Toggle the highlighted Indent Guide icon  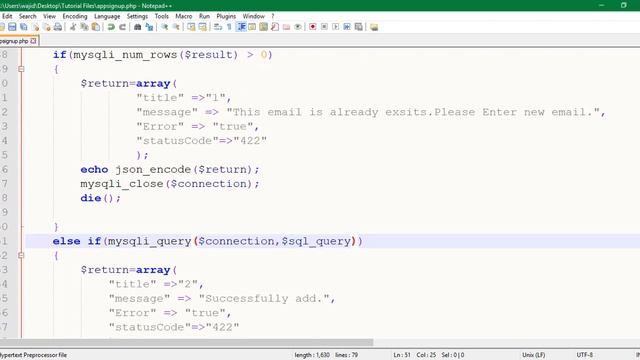point(241,27)
